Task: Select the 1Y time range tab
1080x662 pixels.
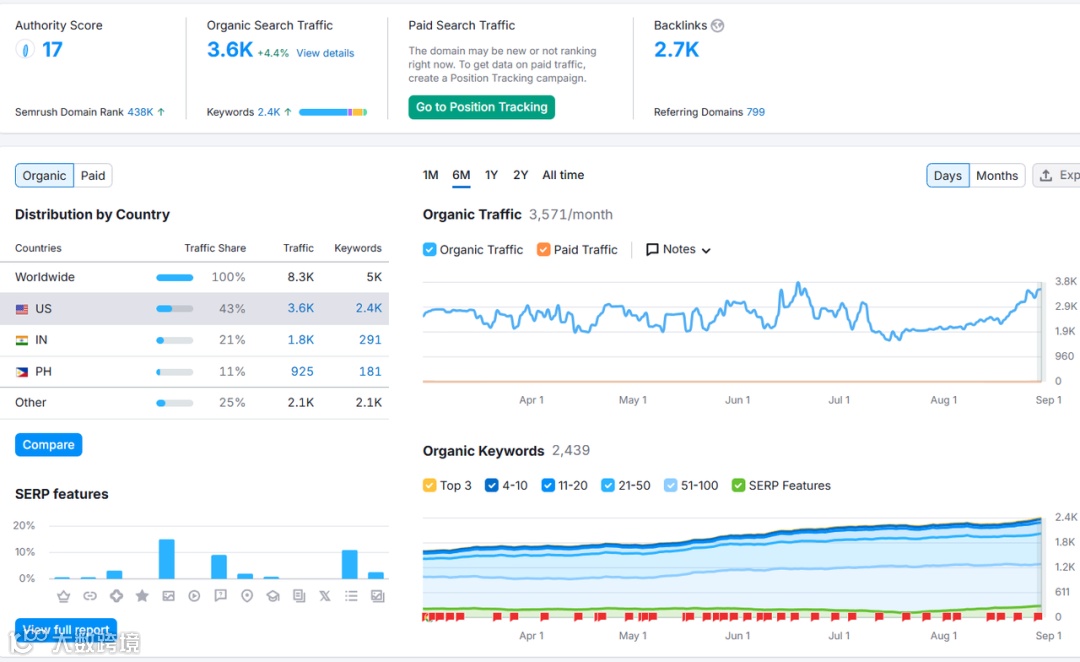Action: (491, 175)
